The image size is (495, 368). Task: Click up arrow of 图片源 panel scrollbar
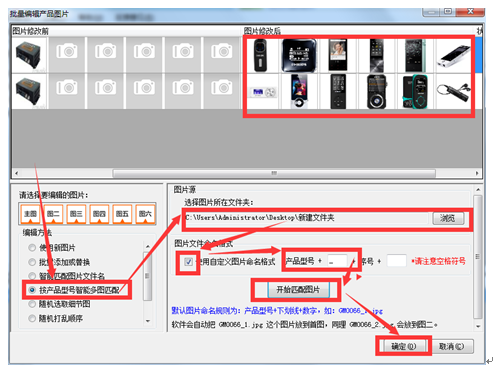478,190
